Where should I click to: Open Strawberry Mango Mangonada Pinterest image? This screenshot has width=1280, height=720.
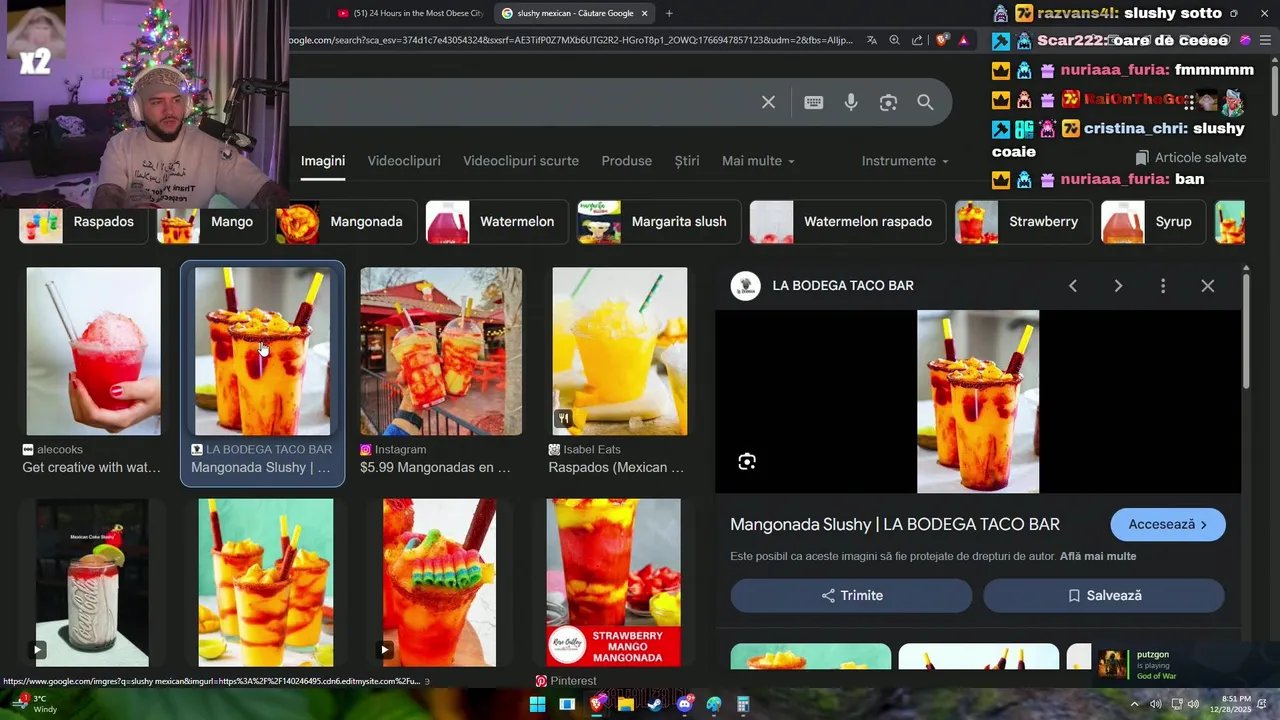(x=613, y=583)
